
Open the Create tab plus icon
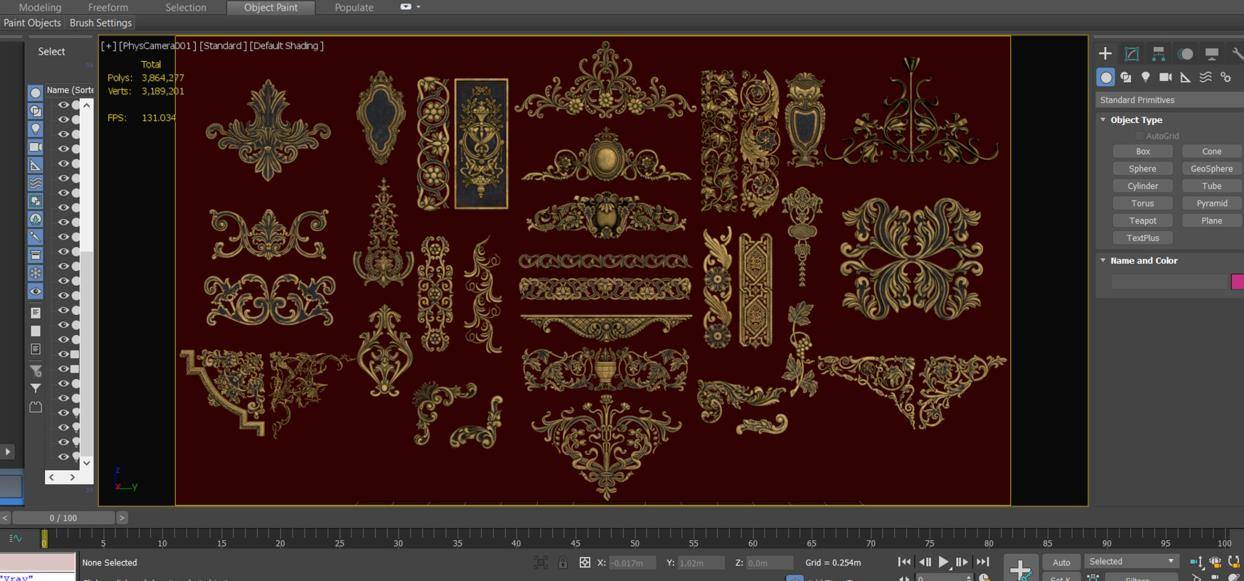[x=1105, y=53]
